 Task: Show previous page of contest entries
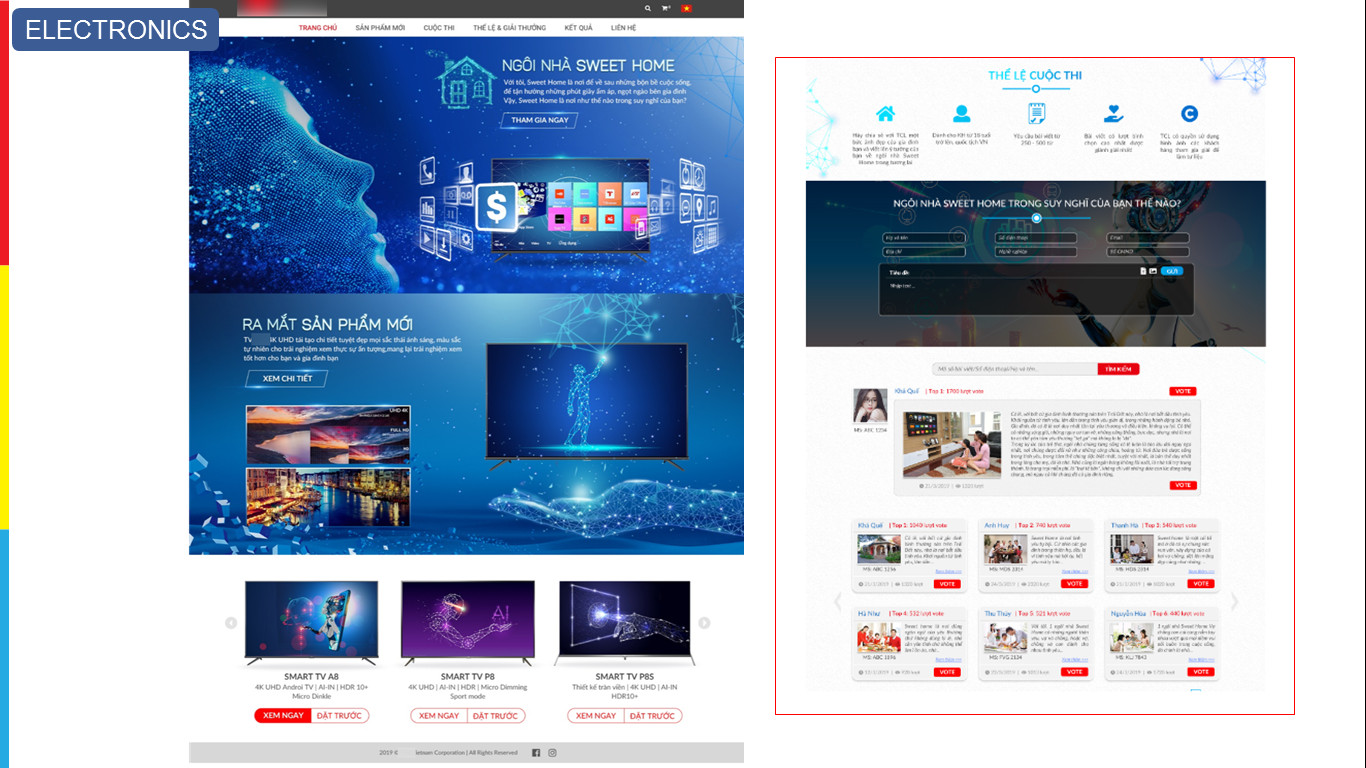(838, 602)
